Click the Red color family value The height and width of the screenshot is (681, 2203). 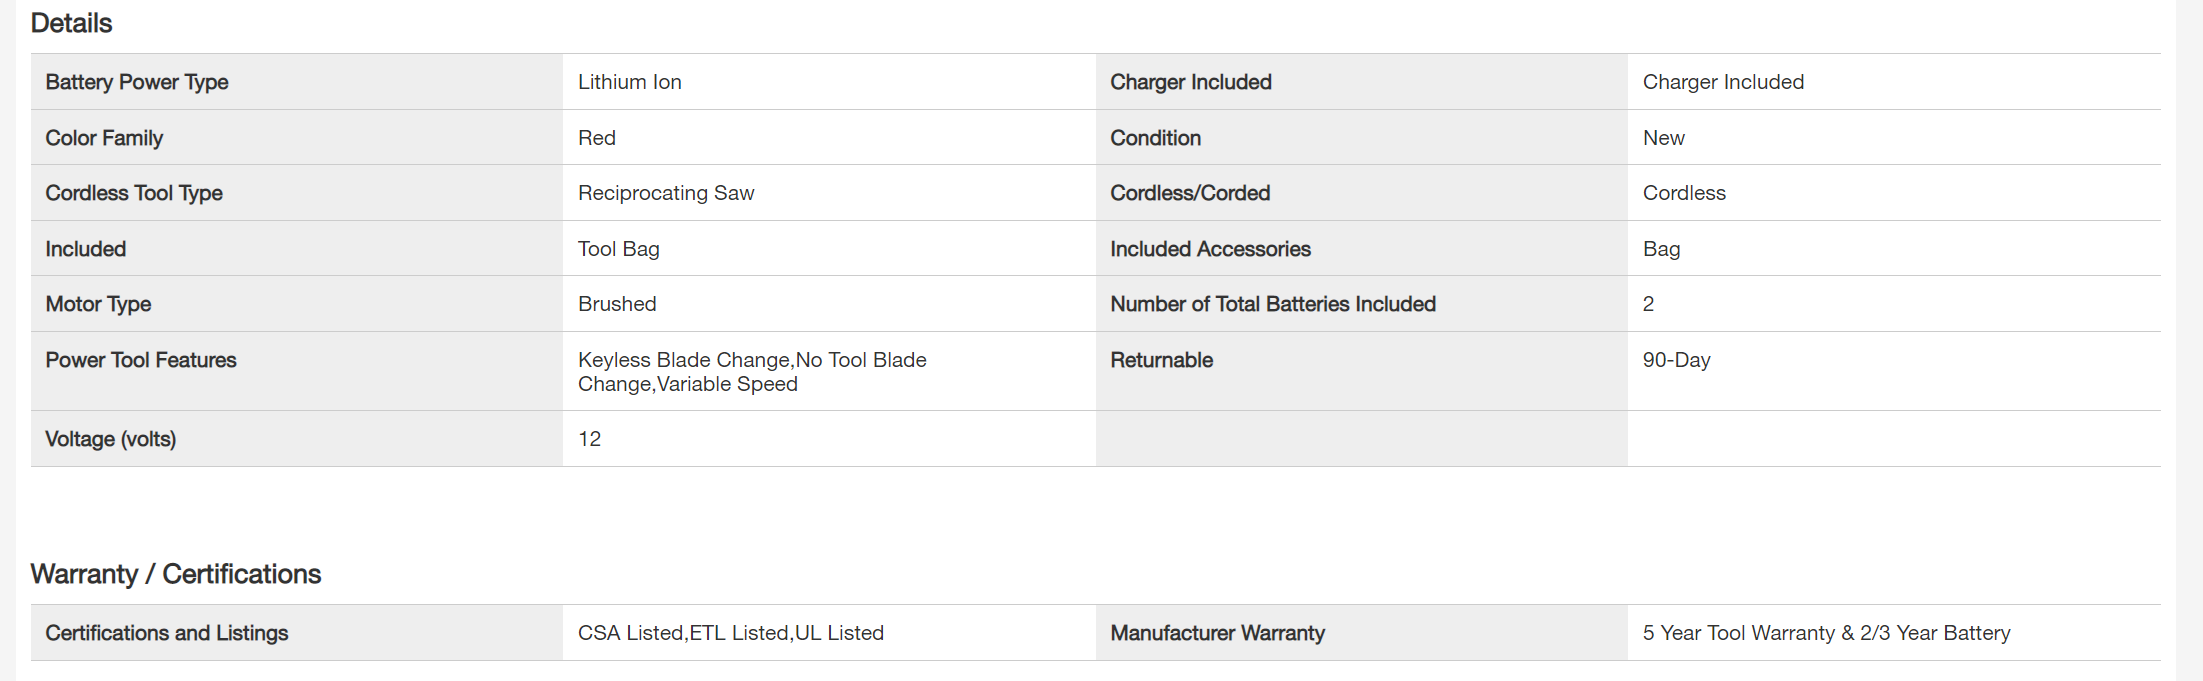pyautogui.click(x=596, y=138)
